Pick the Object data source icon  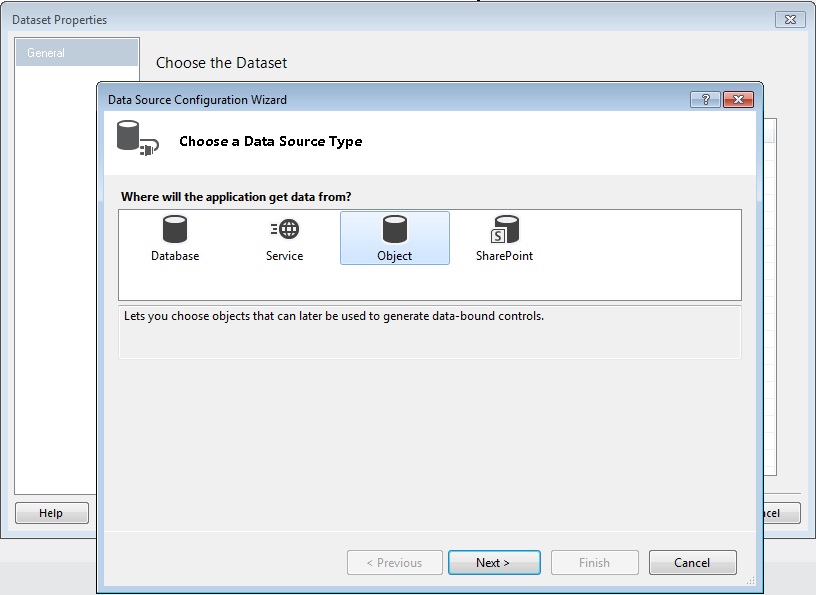[395, 231]
